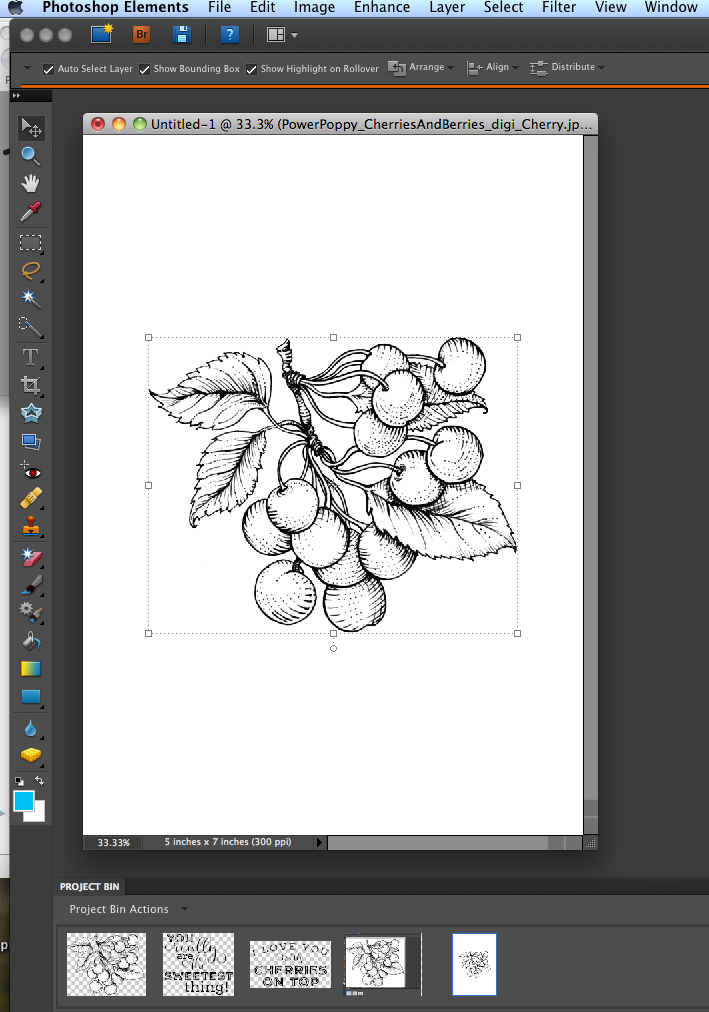Screen dimensions: 709x1012
Task: Click the Save floppy disk icon
Action: click(x=182, y=34)
